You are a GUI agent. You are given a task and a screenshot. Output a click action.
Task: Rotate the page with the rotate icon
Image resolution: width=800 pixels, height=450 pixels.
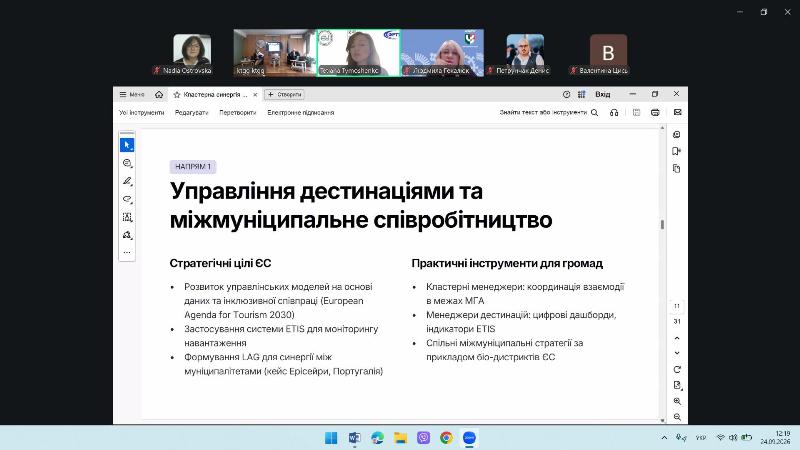[677, 369]
